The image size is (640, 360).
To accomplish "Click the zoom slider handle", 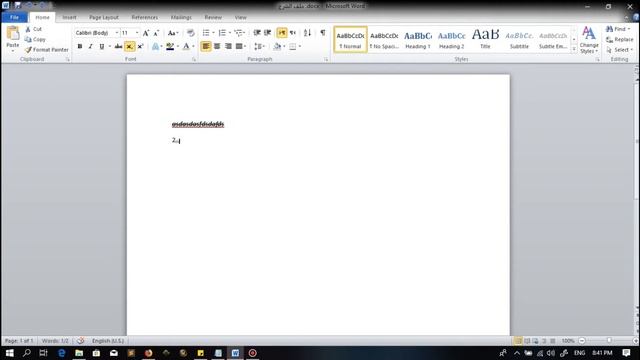I will pyautogui.click(x=609, y=340).
